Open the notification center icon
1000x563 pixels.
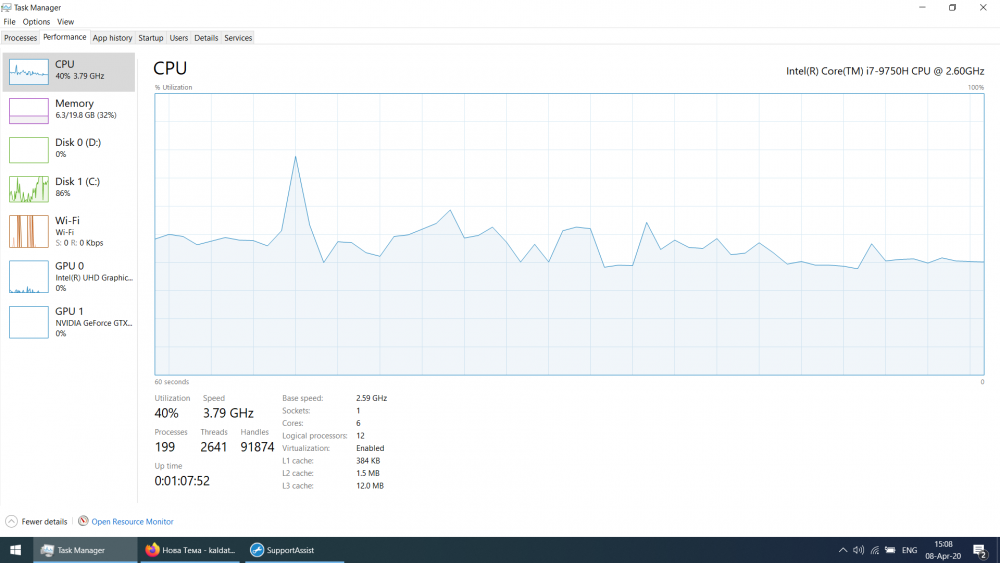[980, 550]
